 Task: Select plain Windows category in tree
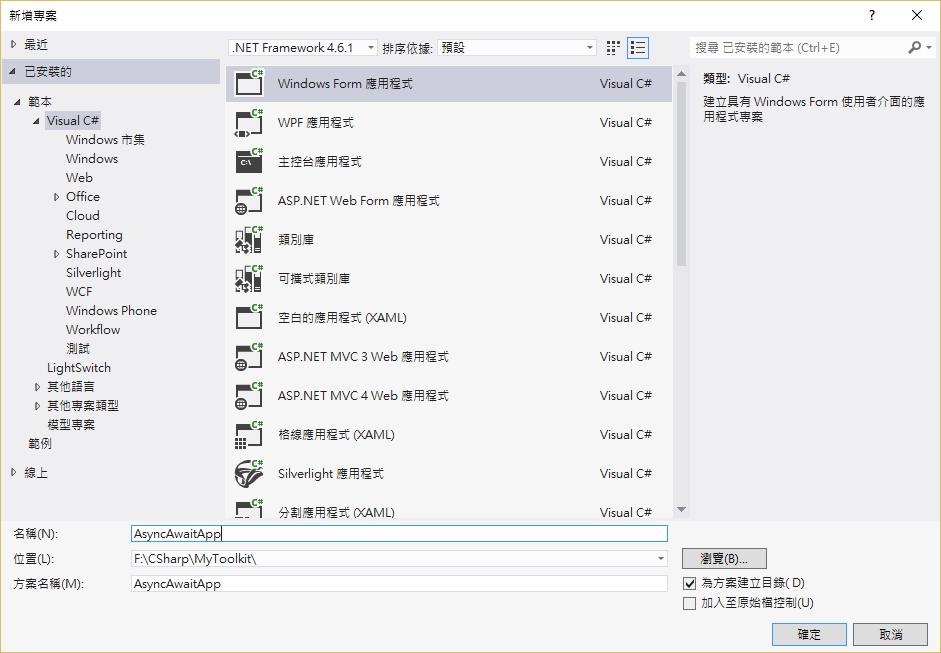[x=92, y=158]
